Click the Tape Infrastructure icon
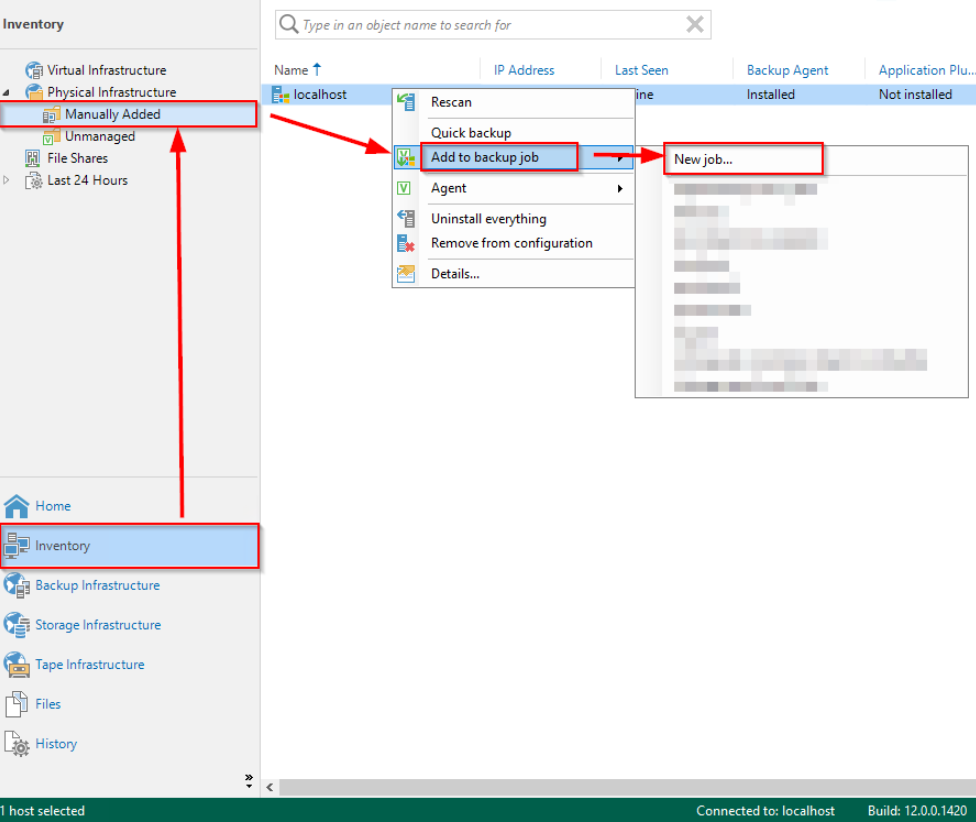 (x=17, y=664)
